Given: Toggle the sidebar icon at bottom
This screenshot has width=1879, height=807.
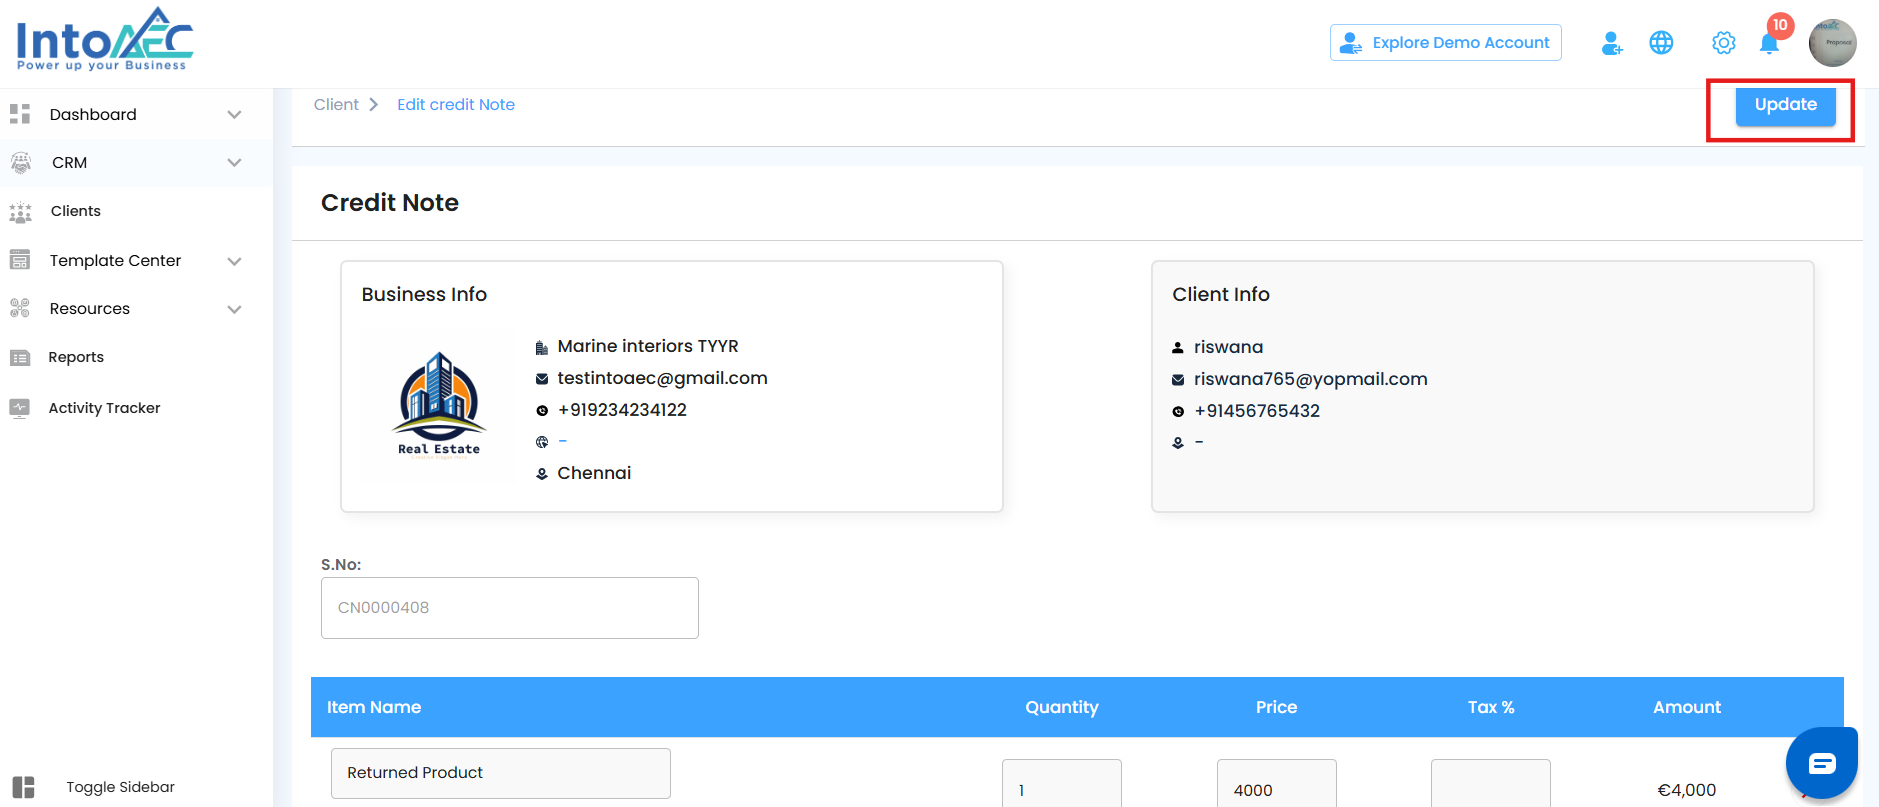Looking at the screenshot, I should pos(23,787).
